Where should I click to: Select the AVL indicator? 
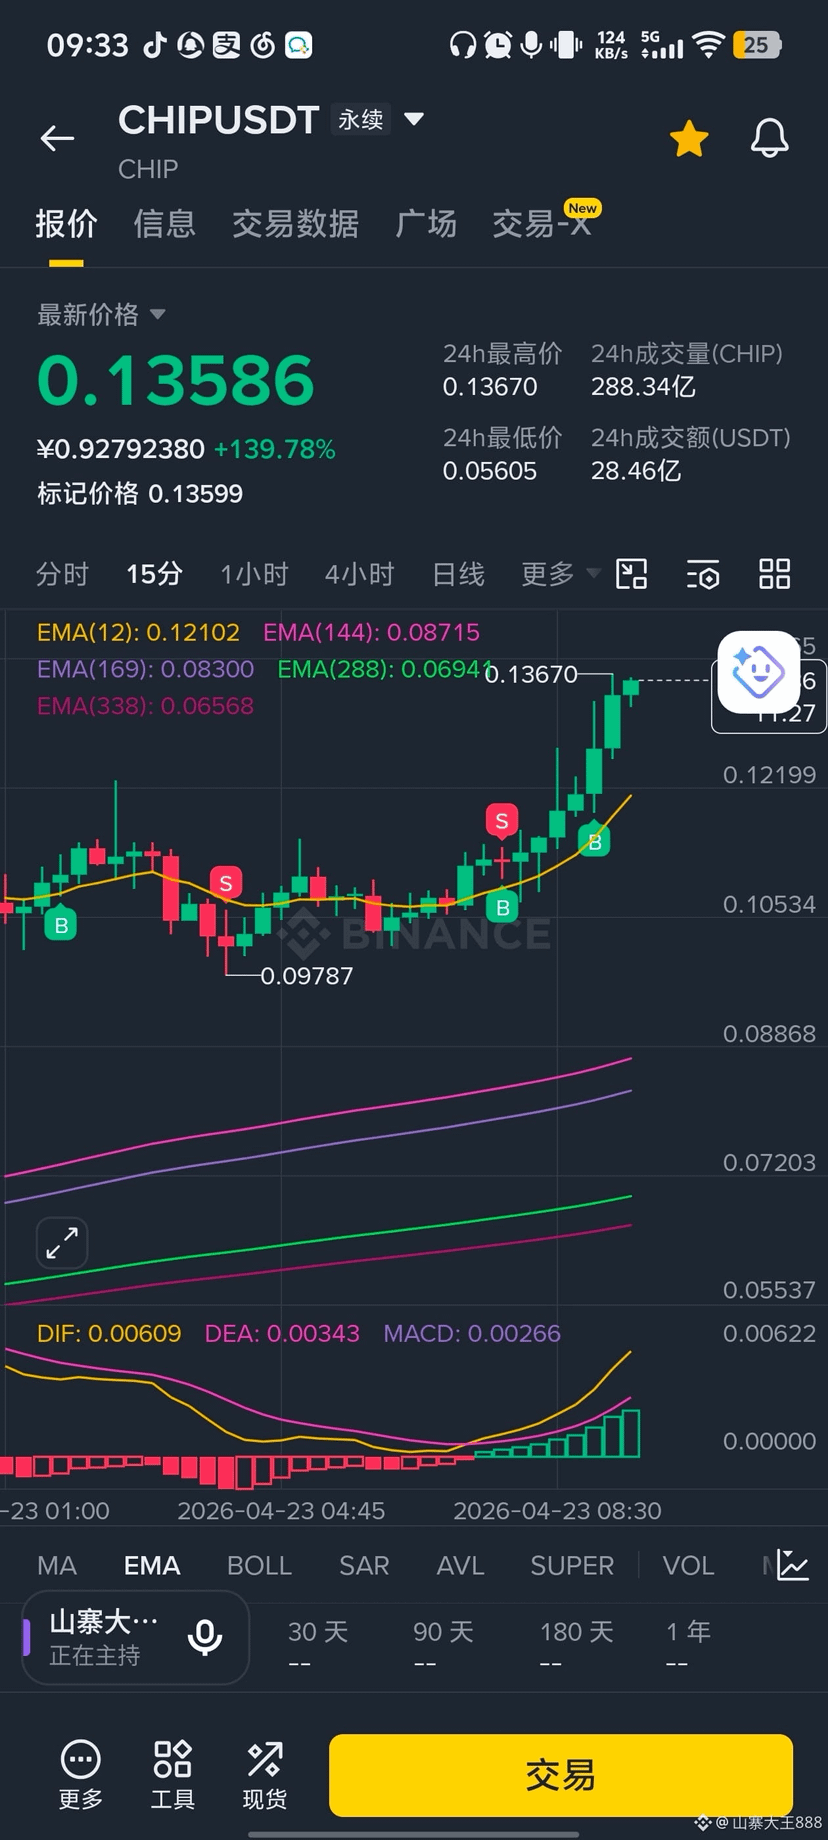461,1566
